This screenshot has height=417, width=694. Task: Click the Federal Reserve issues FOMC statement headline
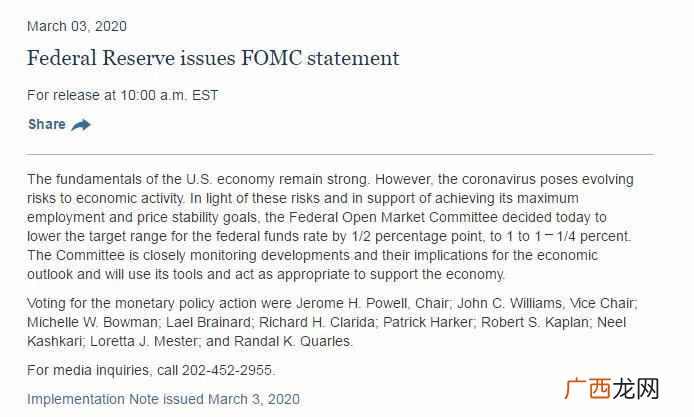213,58
